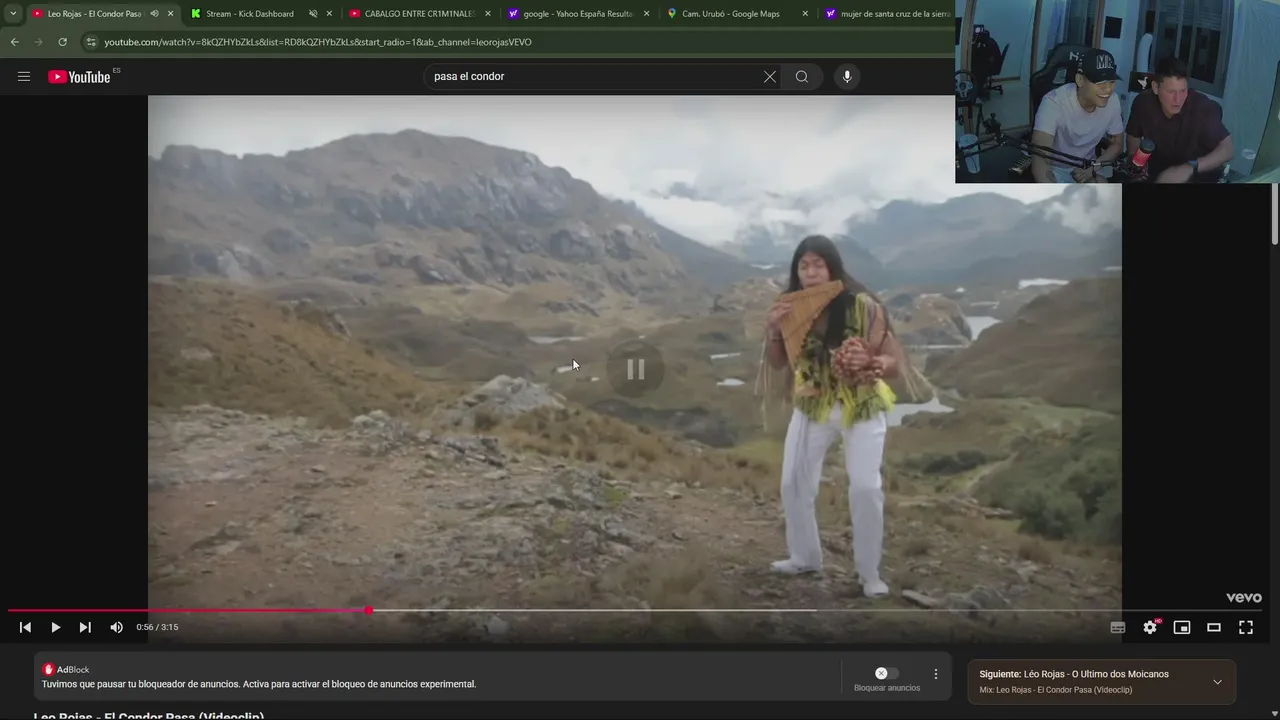Go to YouTube home via logo
The image size is (1280, 720).
(x=79, y=77)
